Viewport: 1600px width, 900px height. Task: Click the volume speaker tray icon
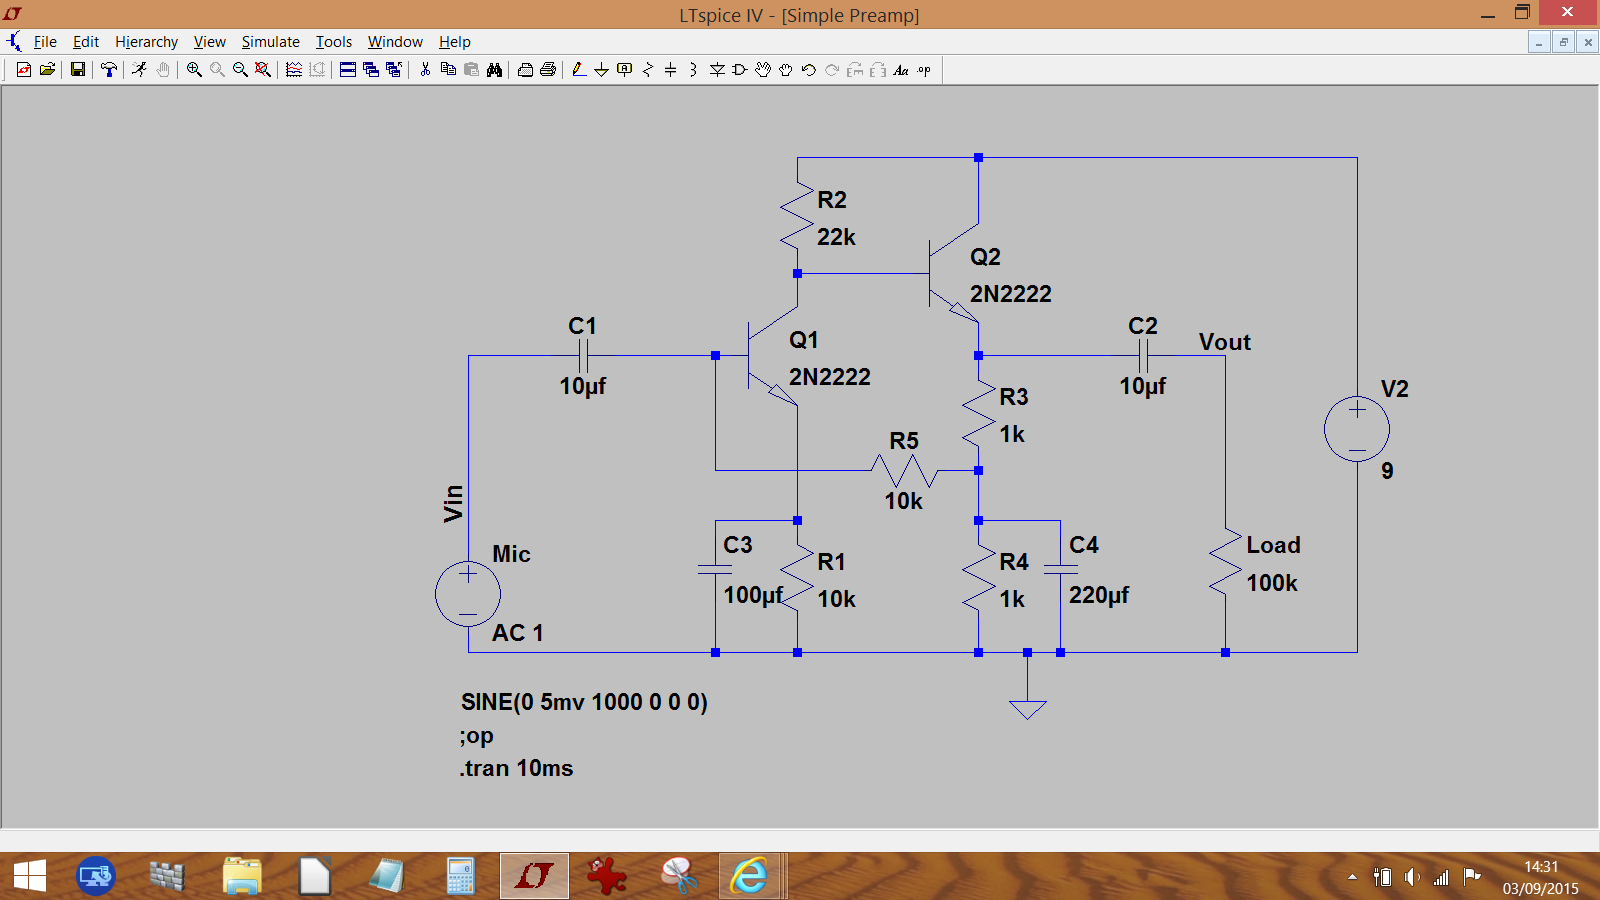1412,877
